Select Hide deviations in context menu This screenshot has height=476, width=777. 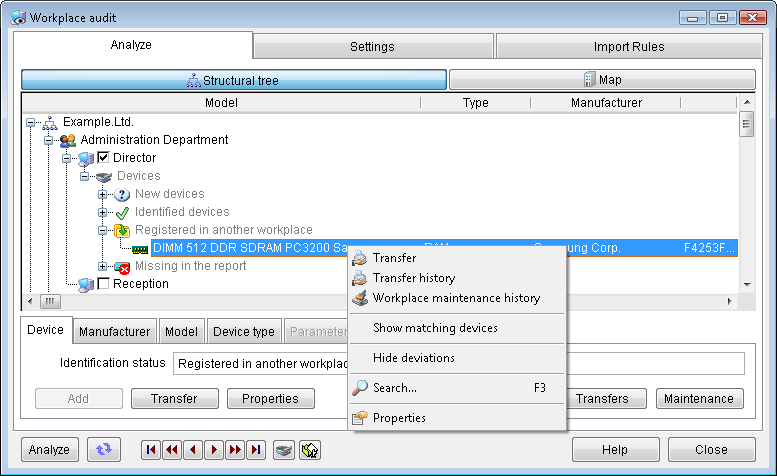(x=457, y=358)
